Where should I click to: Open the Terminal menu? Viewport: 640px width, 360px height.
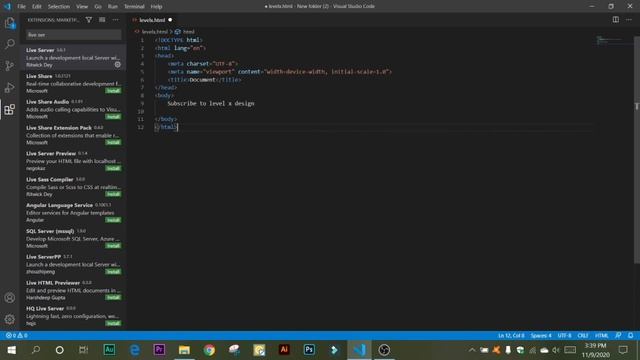(x=134, y=7)
